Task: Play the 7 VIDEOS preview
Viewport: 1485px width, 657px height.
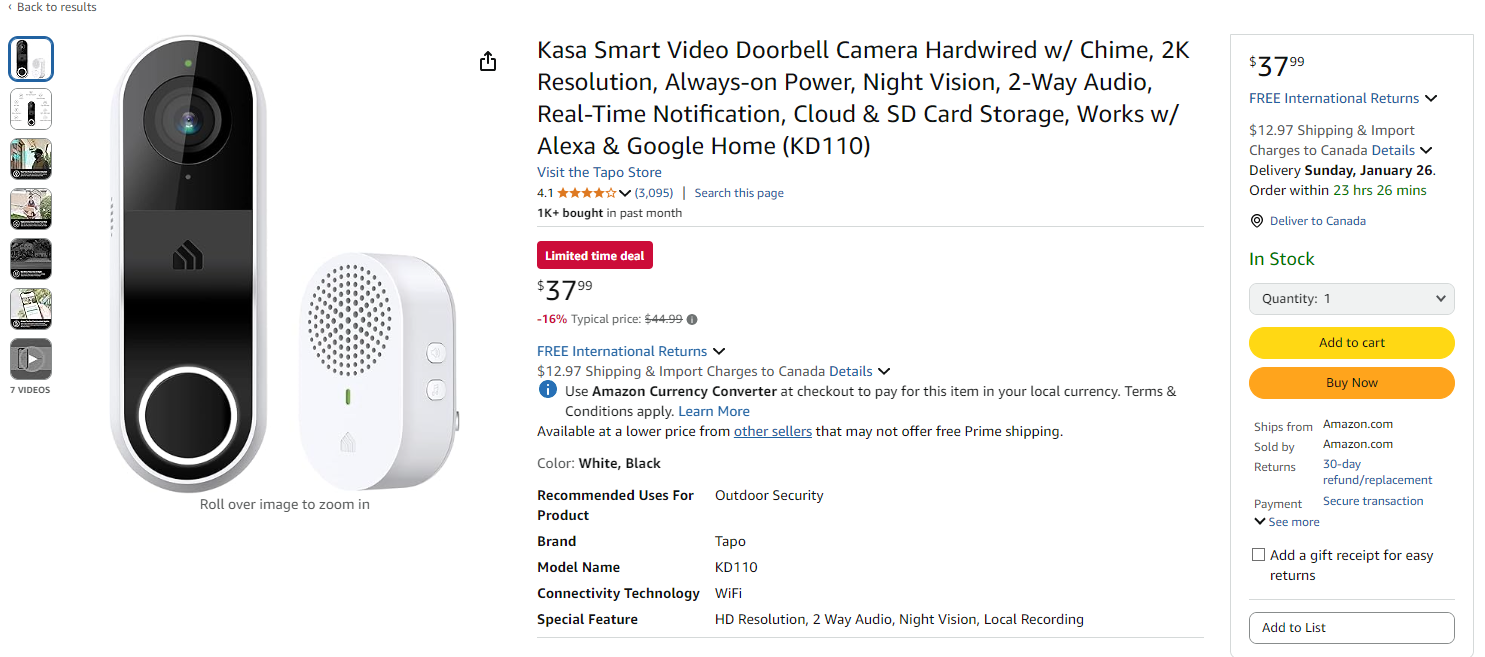Action: click(31, 358)
